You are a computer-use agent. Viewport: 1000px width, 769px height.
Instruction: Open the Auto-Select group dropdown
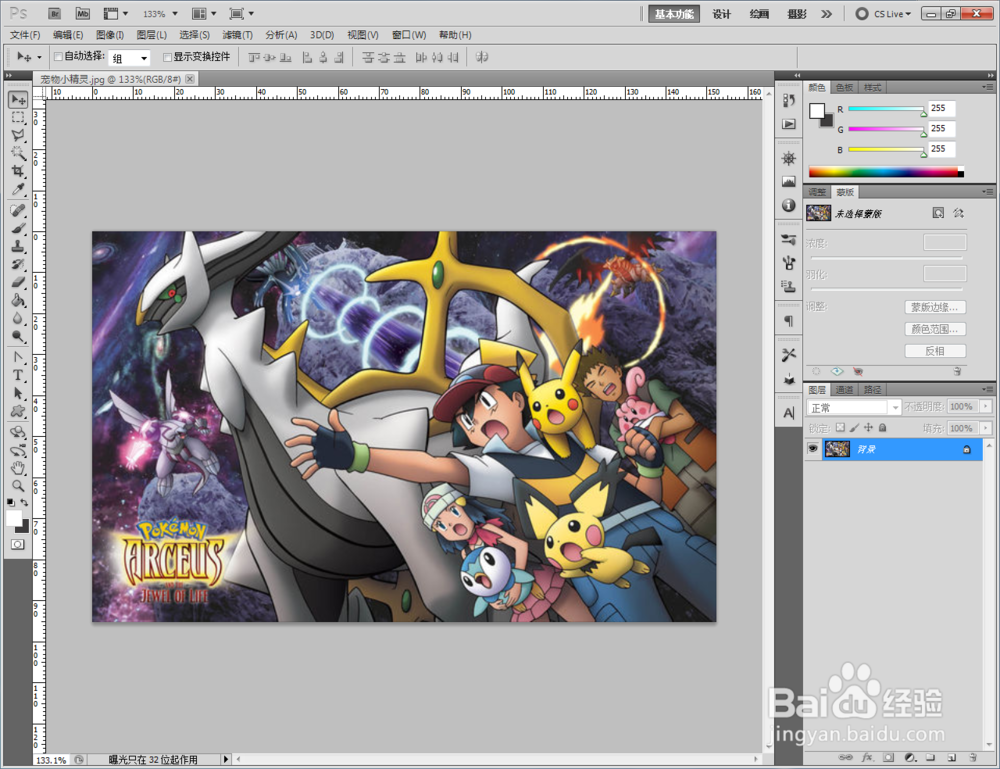(129, 58)
